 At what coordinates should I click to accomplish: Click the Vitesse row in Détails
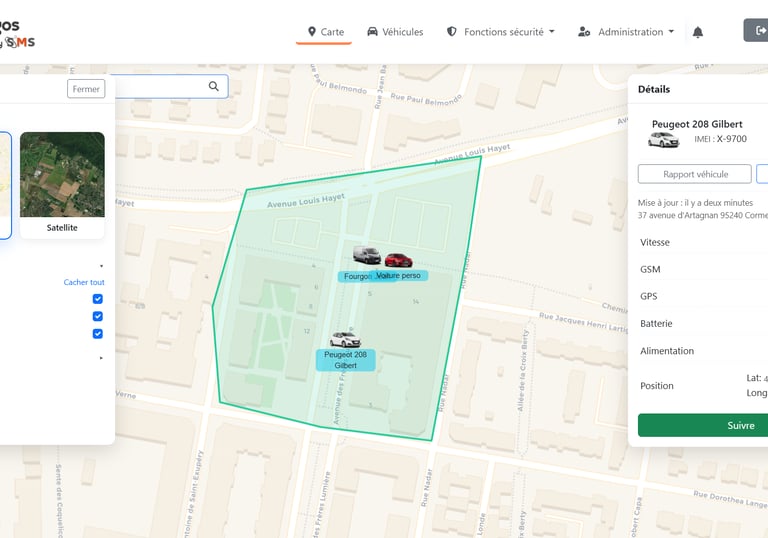coord(703,242)
